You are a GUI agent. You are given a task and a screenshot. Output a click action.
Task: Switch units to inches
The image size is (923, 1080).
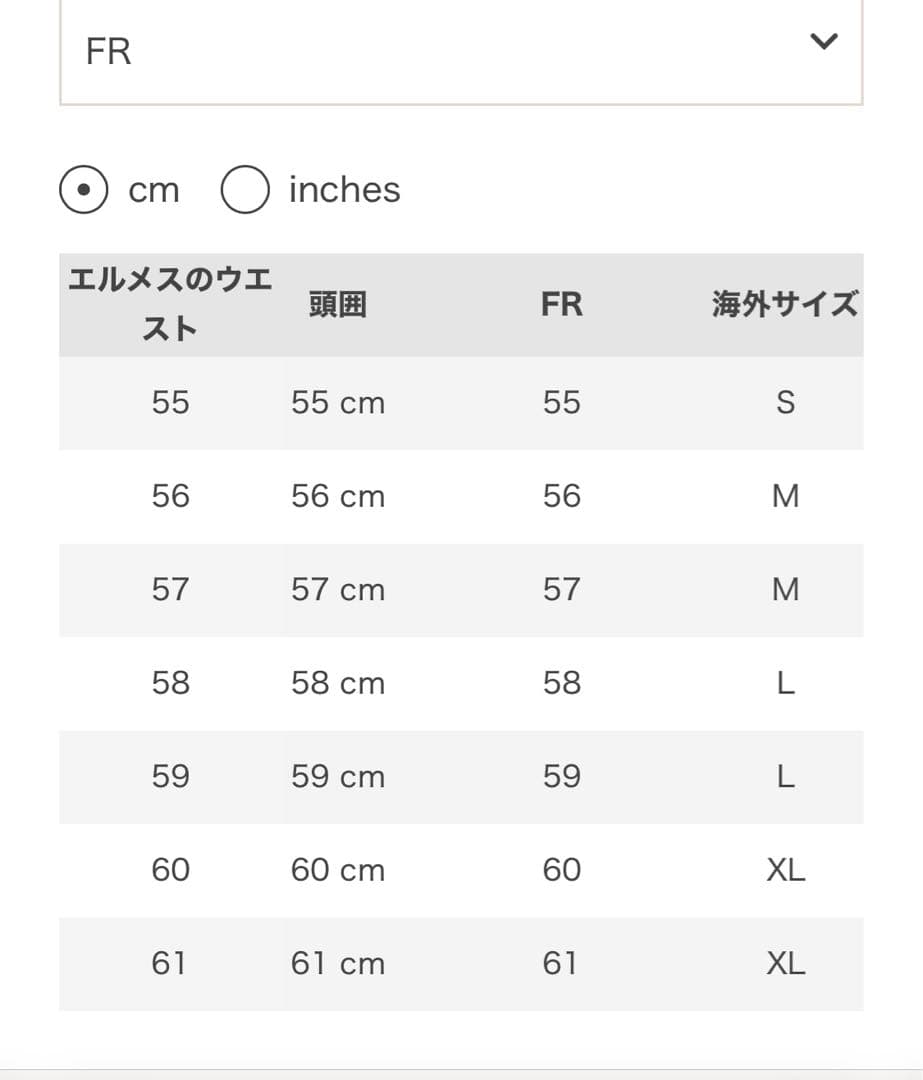(245, 190)
